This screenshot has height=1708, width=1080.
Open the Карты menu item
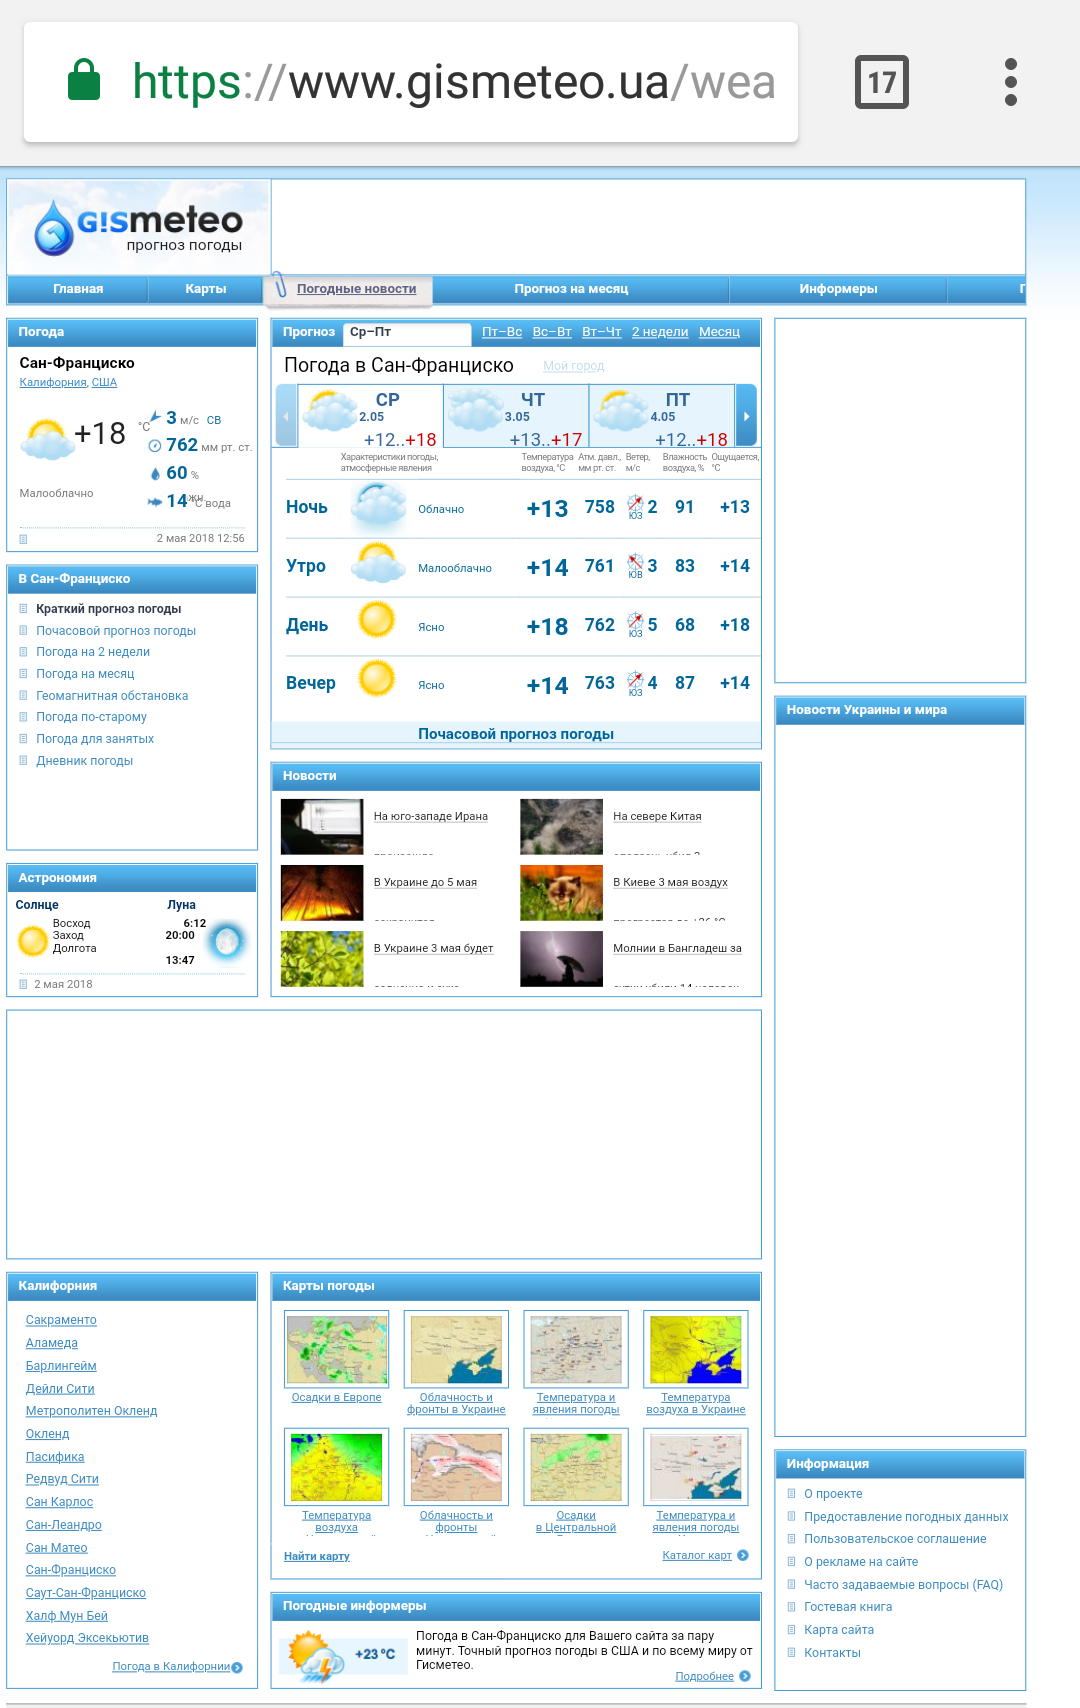(206, 289)
